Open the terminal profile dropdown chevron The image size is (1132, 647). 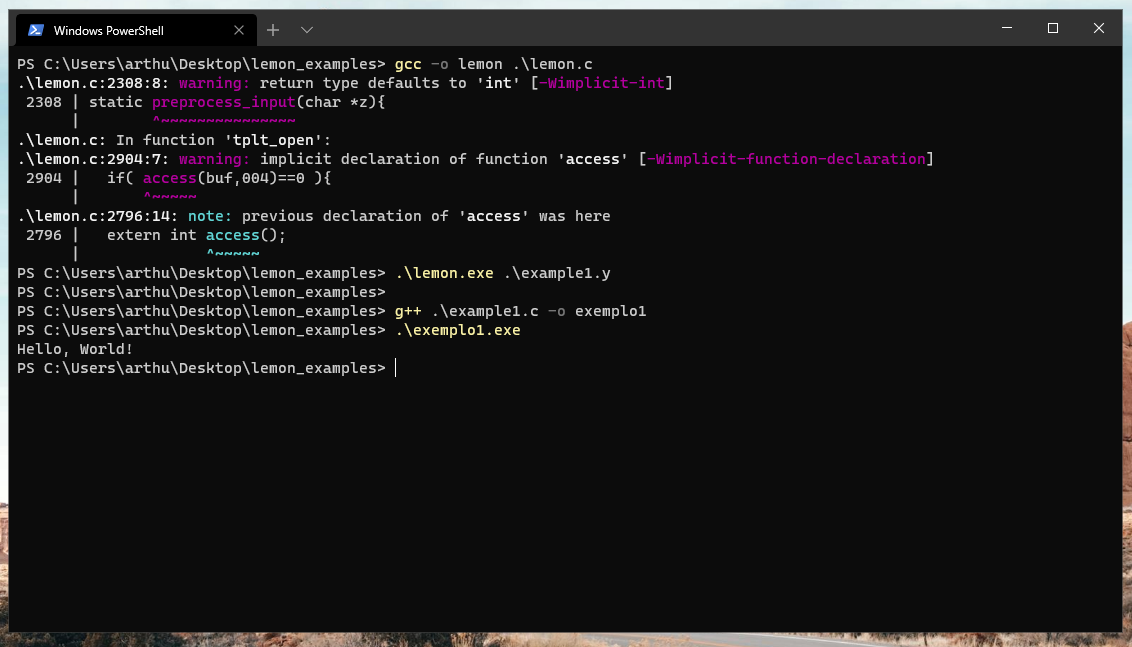305,29
